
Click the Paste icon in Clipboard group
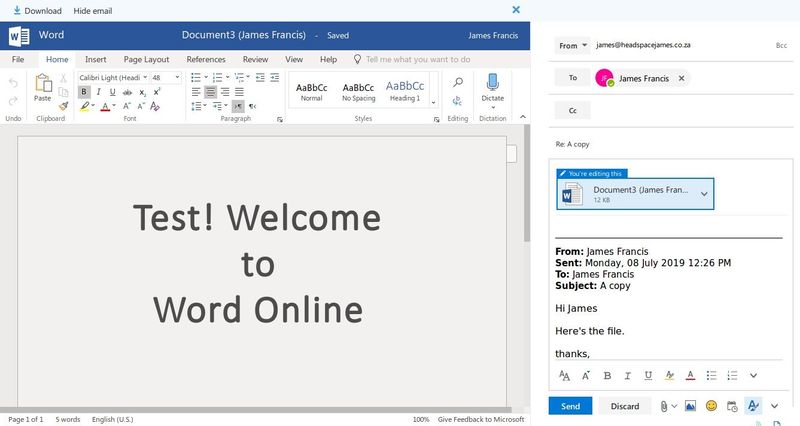(x=42, y=84)
